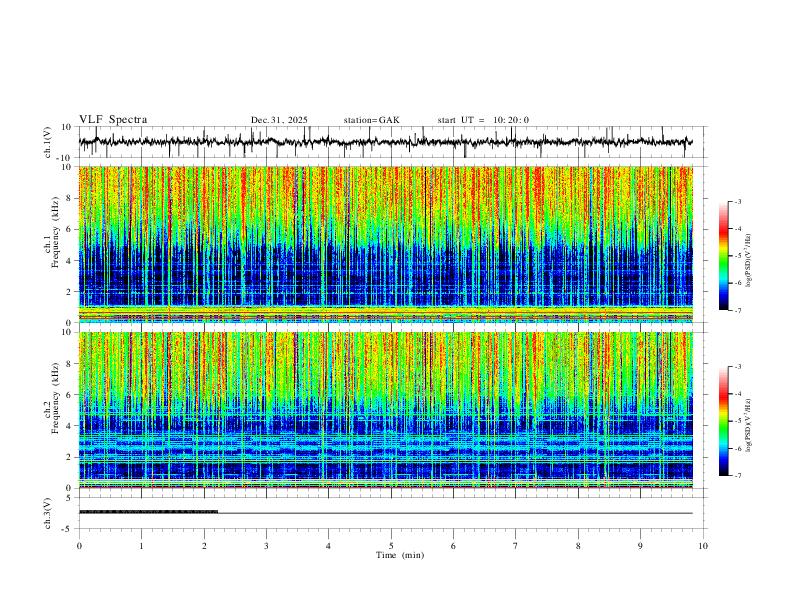792x612 pixels.
Task: Click the '-3' tick on the upper color bar
Action: point(737,201)
